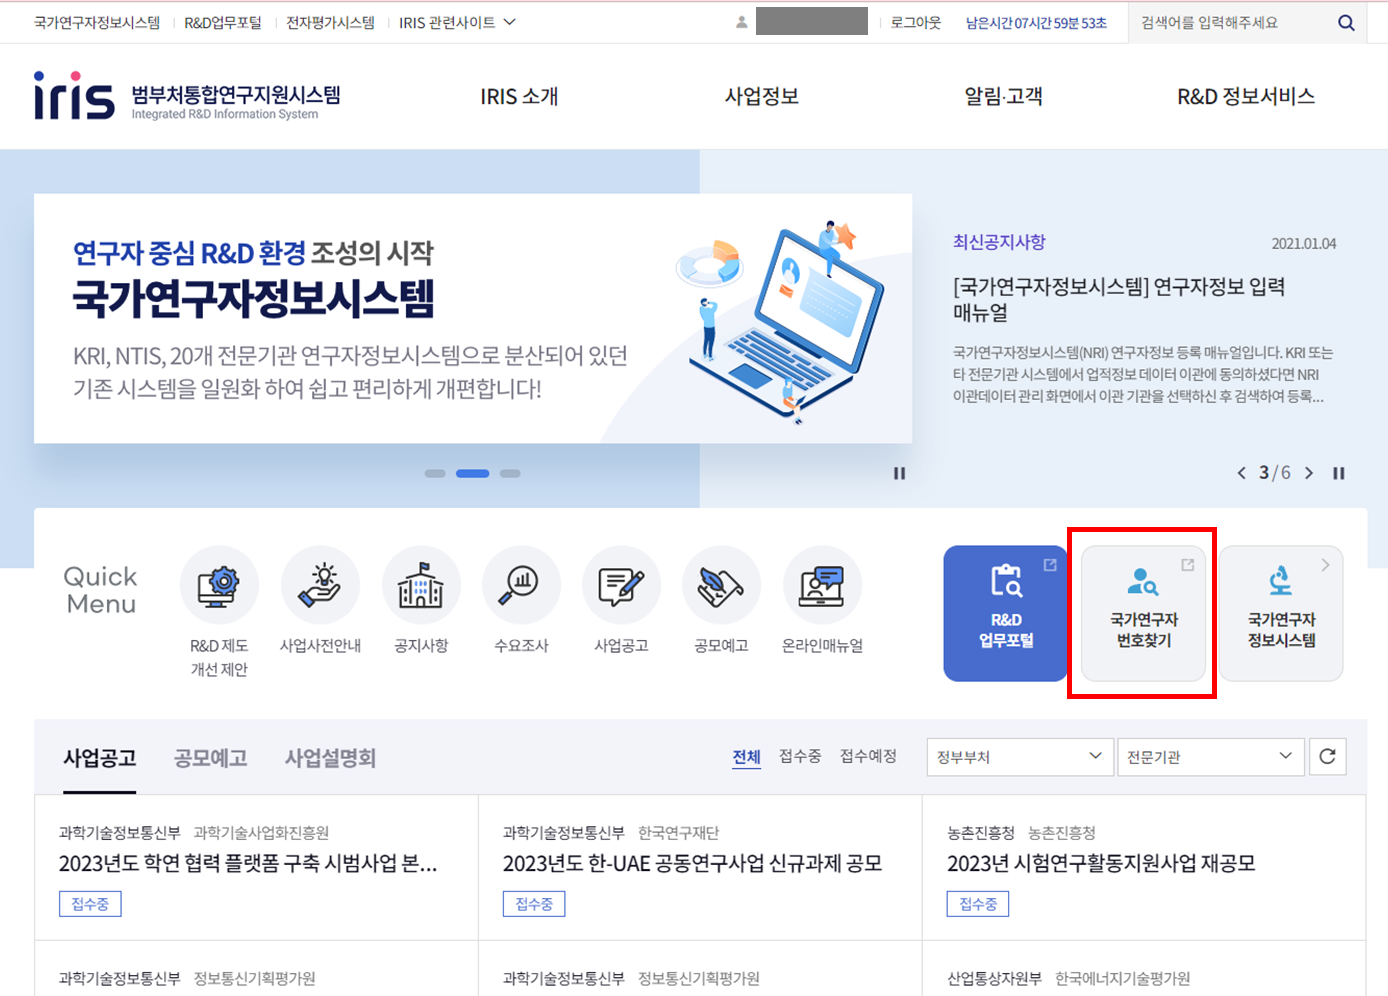Open the 정부부처 dropdown
The width and height of the screenshot is (1388, 996).
pyautogui.click(x=1020, y=757)
